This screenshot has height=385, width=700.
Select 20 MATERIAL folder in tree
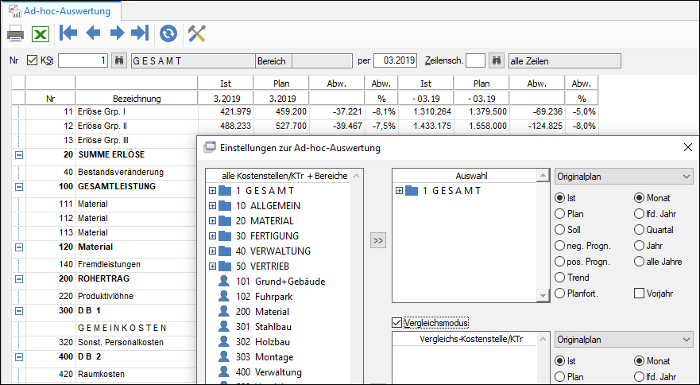click(x=265, y=221)
